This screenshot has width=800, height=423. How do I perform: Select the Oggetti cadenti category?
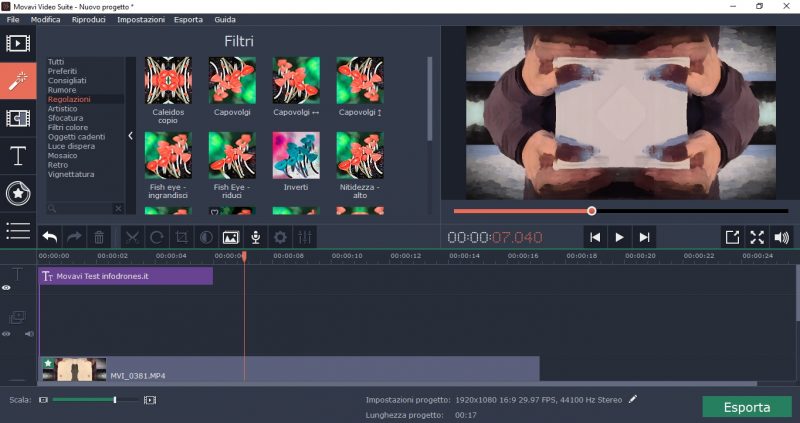coord(77,137)
